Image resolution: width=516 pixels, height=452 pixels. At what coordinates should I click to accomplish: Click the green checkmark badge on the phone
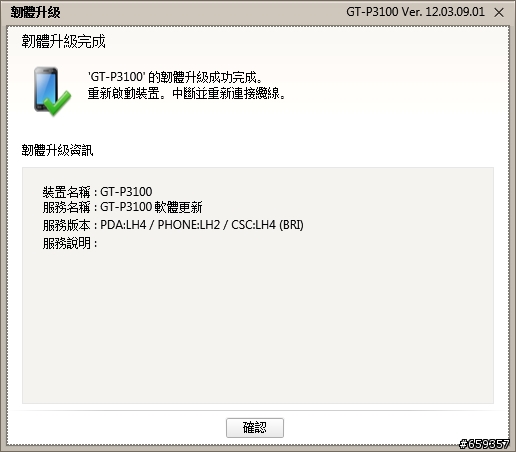pos(58,104)
